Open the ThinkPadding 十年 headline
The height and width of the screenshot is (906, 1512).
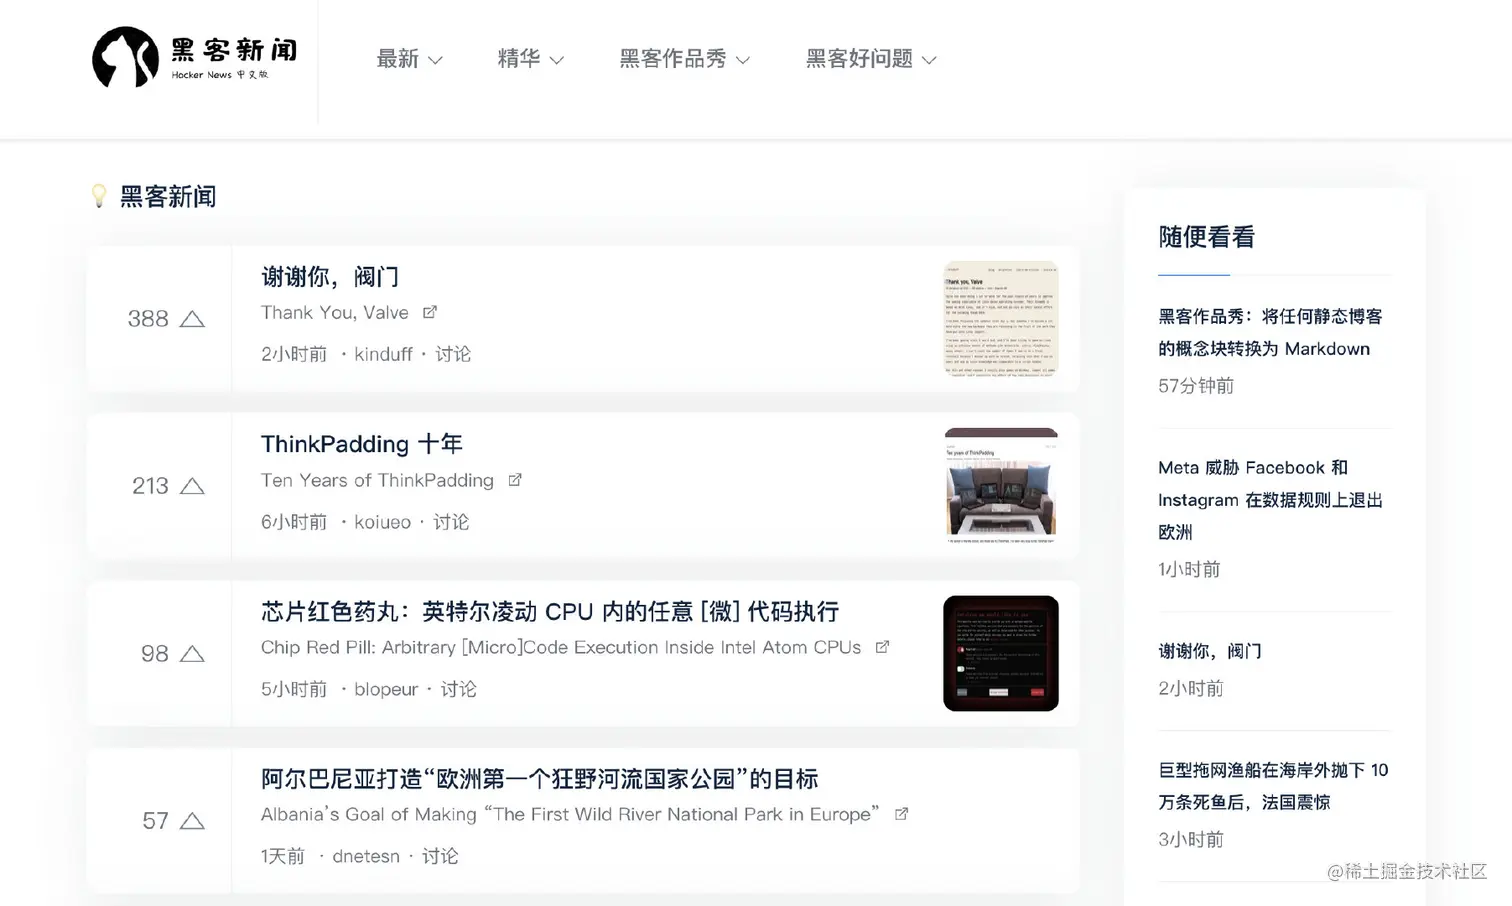[x=362, y=443]
